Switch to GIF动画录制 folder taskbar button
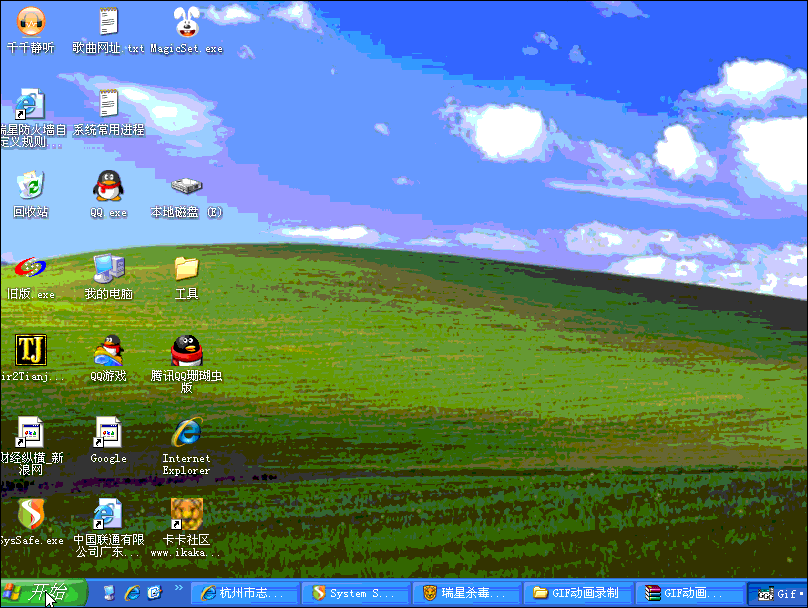Viewport: 808px width, 608px height. point(579,593)
